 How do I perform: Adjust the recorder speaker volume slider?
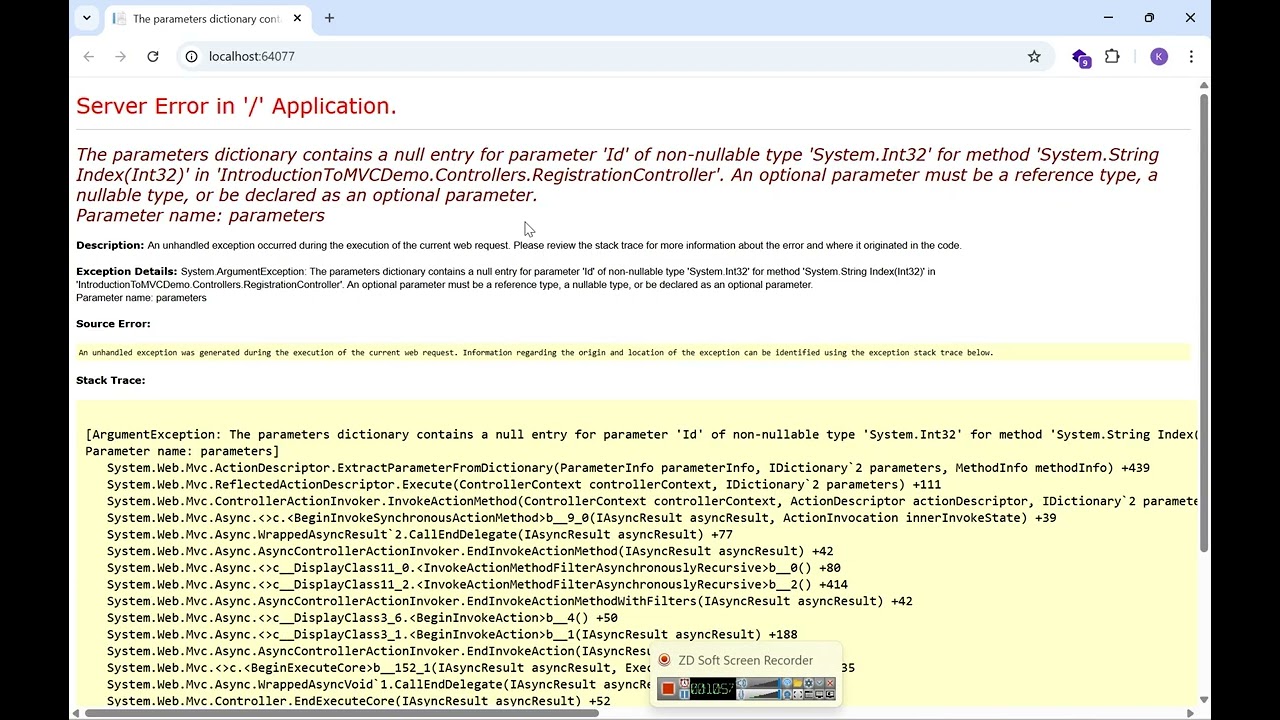pos(764,683)
